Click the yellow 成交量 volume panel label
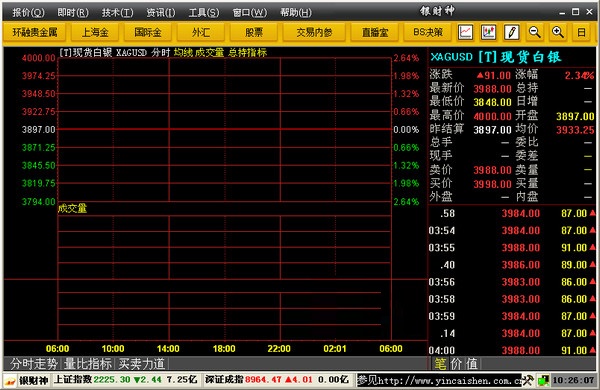 (x=72, y=209)
